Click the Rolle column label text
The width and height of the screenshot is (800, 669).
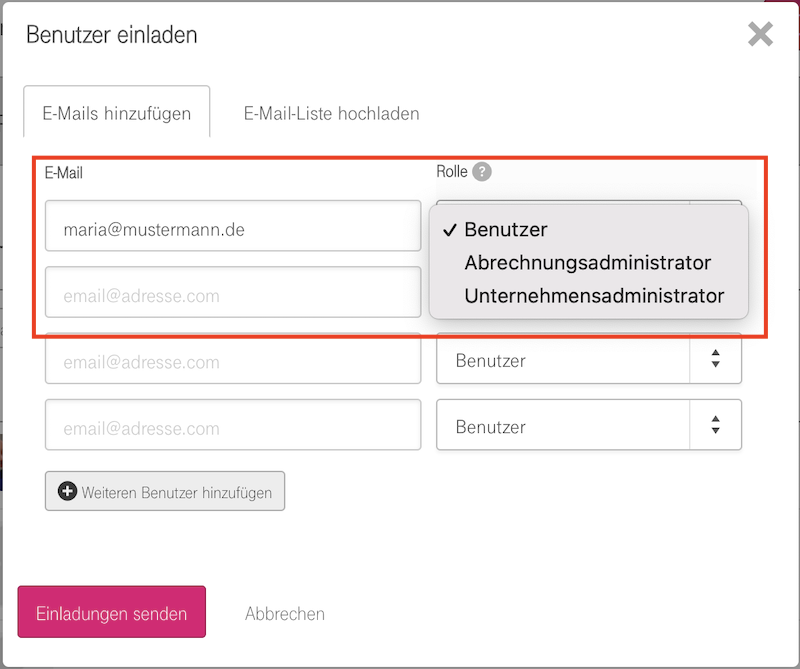(452, 172)
